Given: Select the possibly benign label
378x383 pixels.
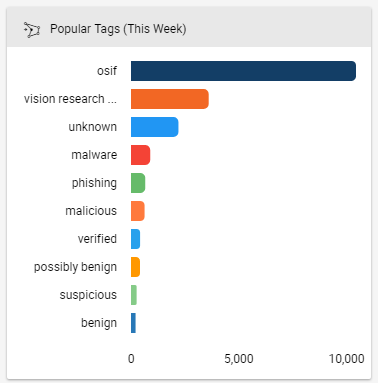Looking at the screenshot, I should (x=75, y=267).
